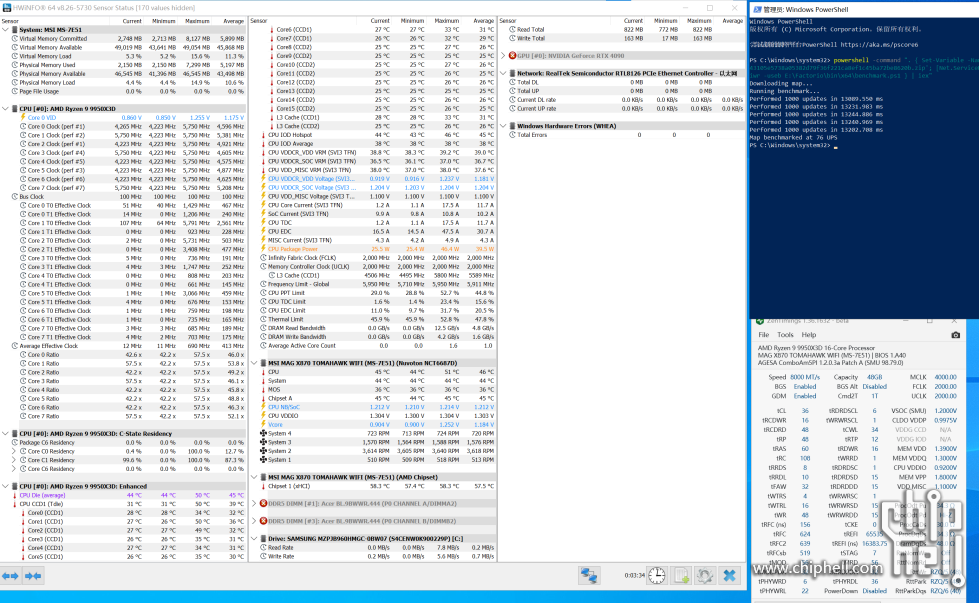The width and height of the screenshot is (979, 603).
Task: Click the HWiNFO title bar app icon
Action: (x=6, y=7)
